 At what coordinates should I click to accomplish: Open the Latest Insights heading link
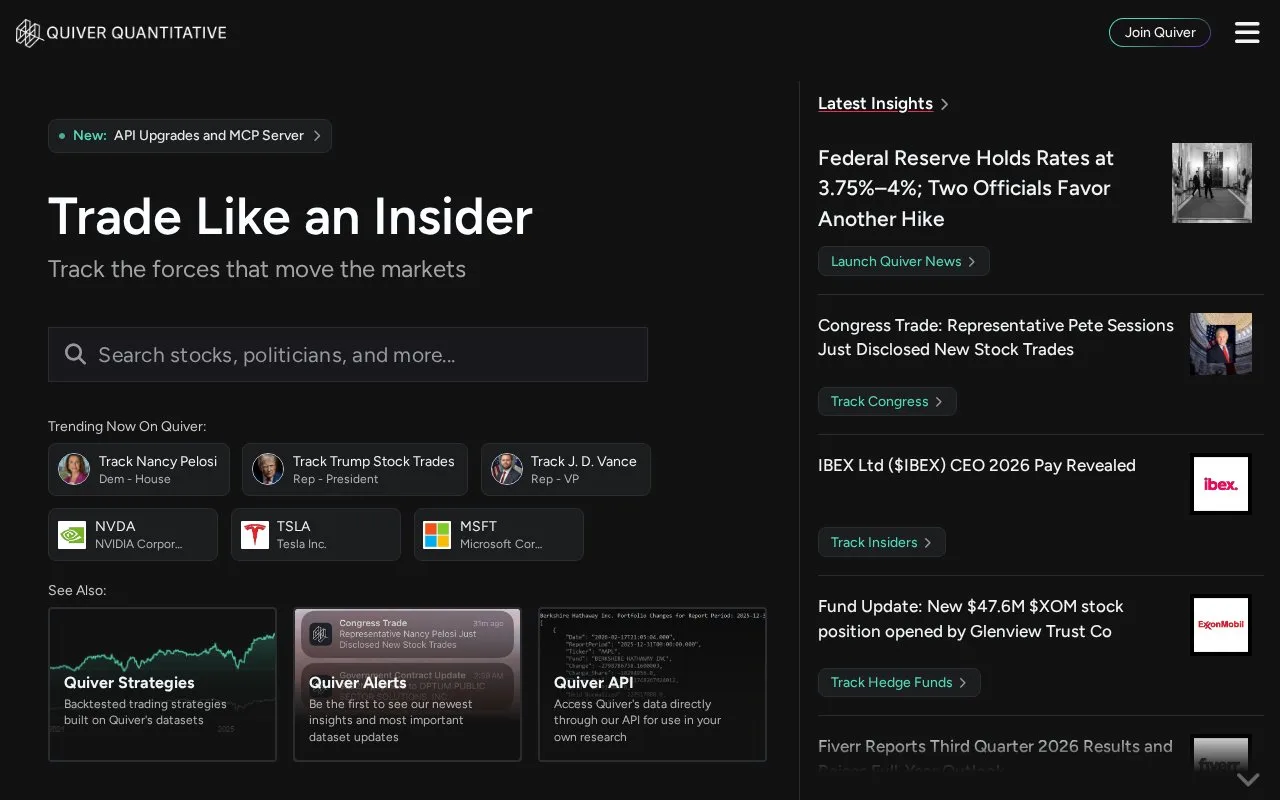(x=875, y=104)
